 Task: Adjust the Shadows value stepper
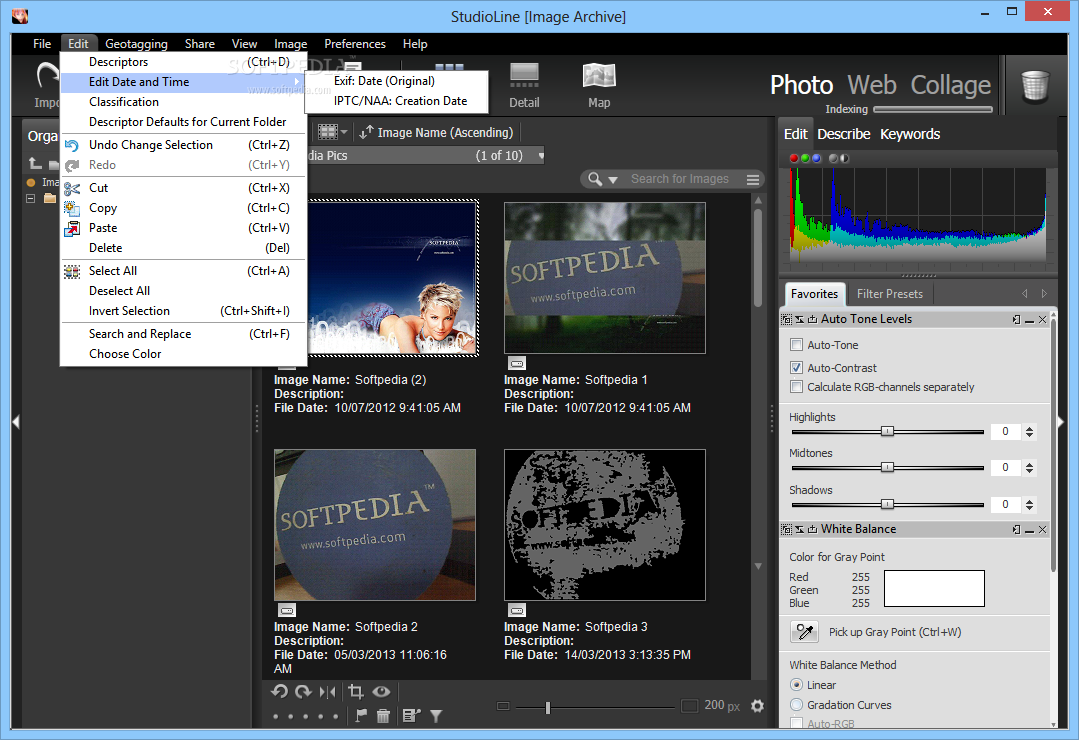[x=1029, y=505]
